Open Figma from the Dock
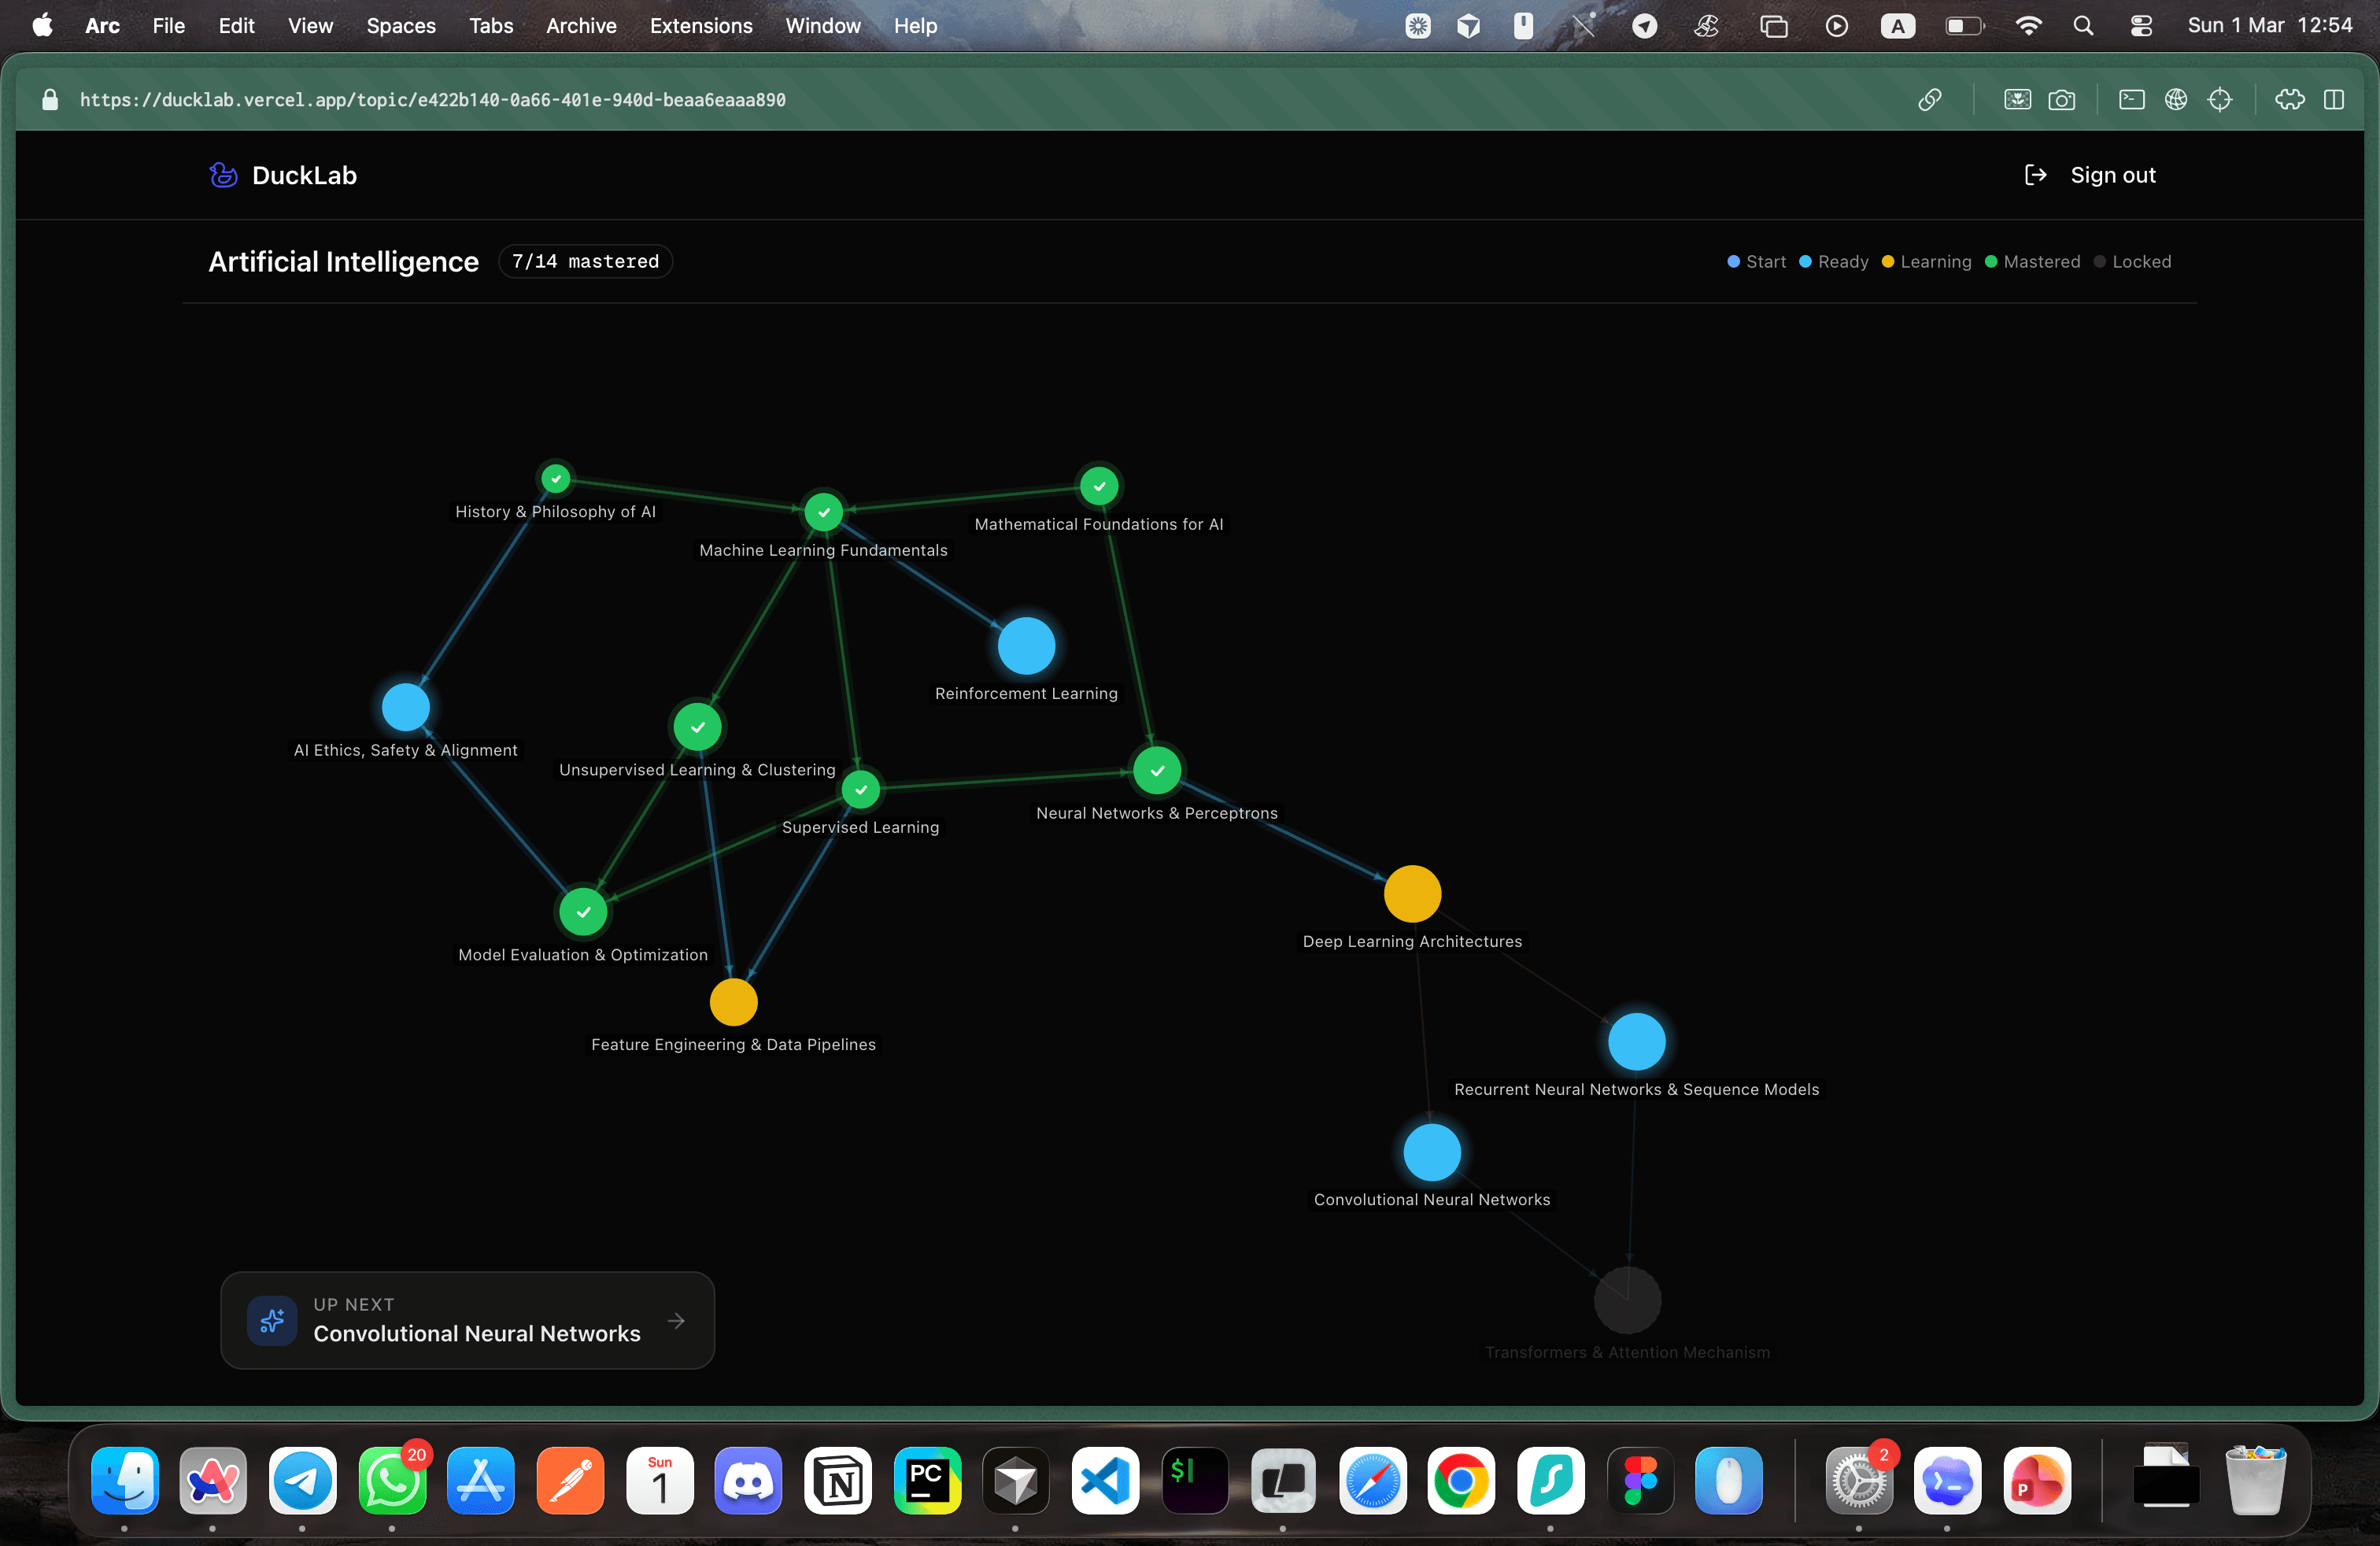The height and width of the screenshot is (1546, 2380). (x=1641, y=1481)
